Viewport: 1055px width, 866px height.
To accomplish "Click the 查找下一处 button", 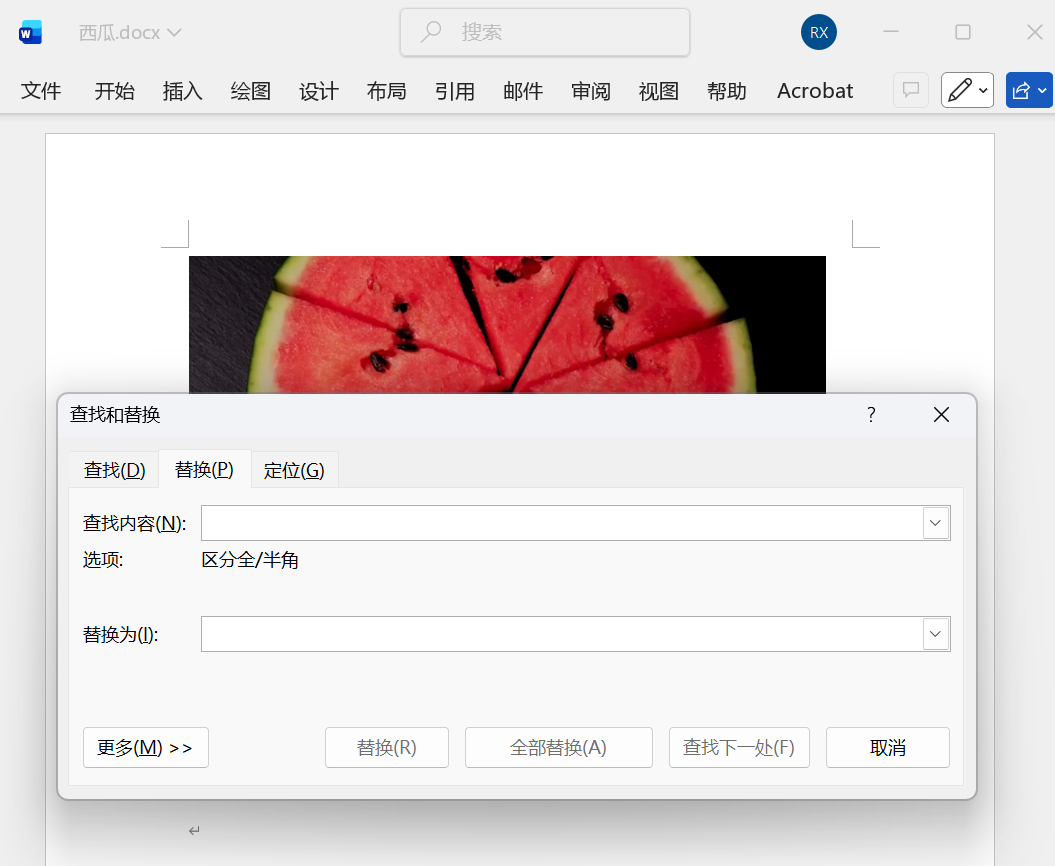I will coord(739,747).
